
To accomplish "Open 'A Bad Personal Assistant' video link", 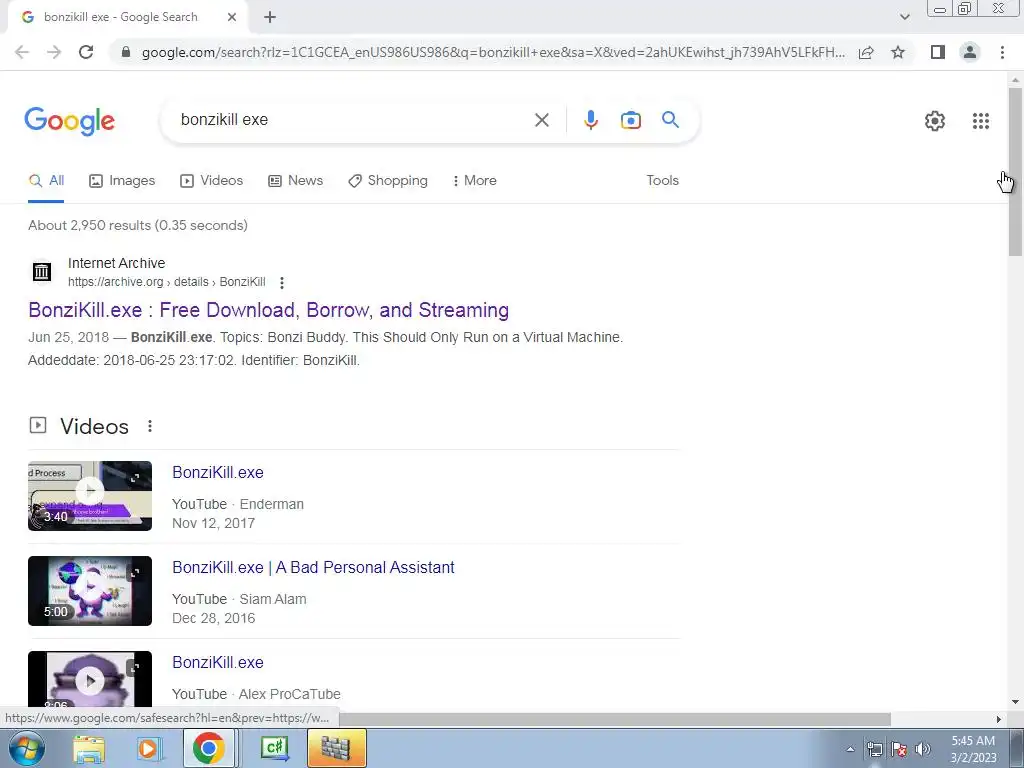I will click(x=313, y=568).
